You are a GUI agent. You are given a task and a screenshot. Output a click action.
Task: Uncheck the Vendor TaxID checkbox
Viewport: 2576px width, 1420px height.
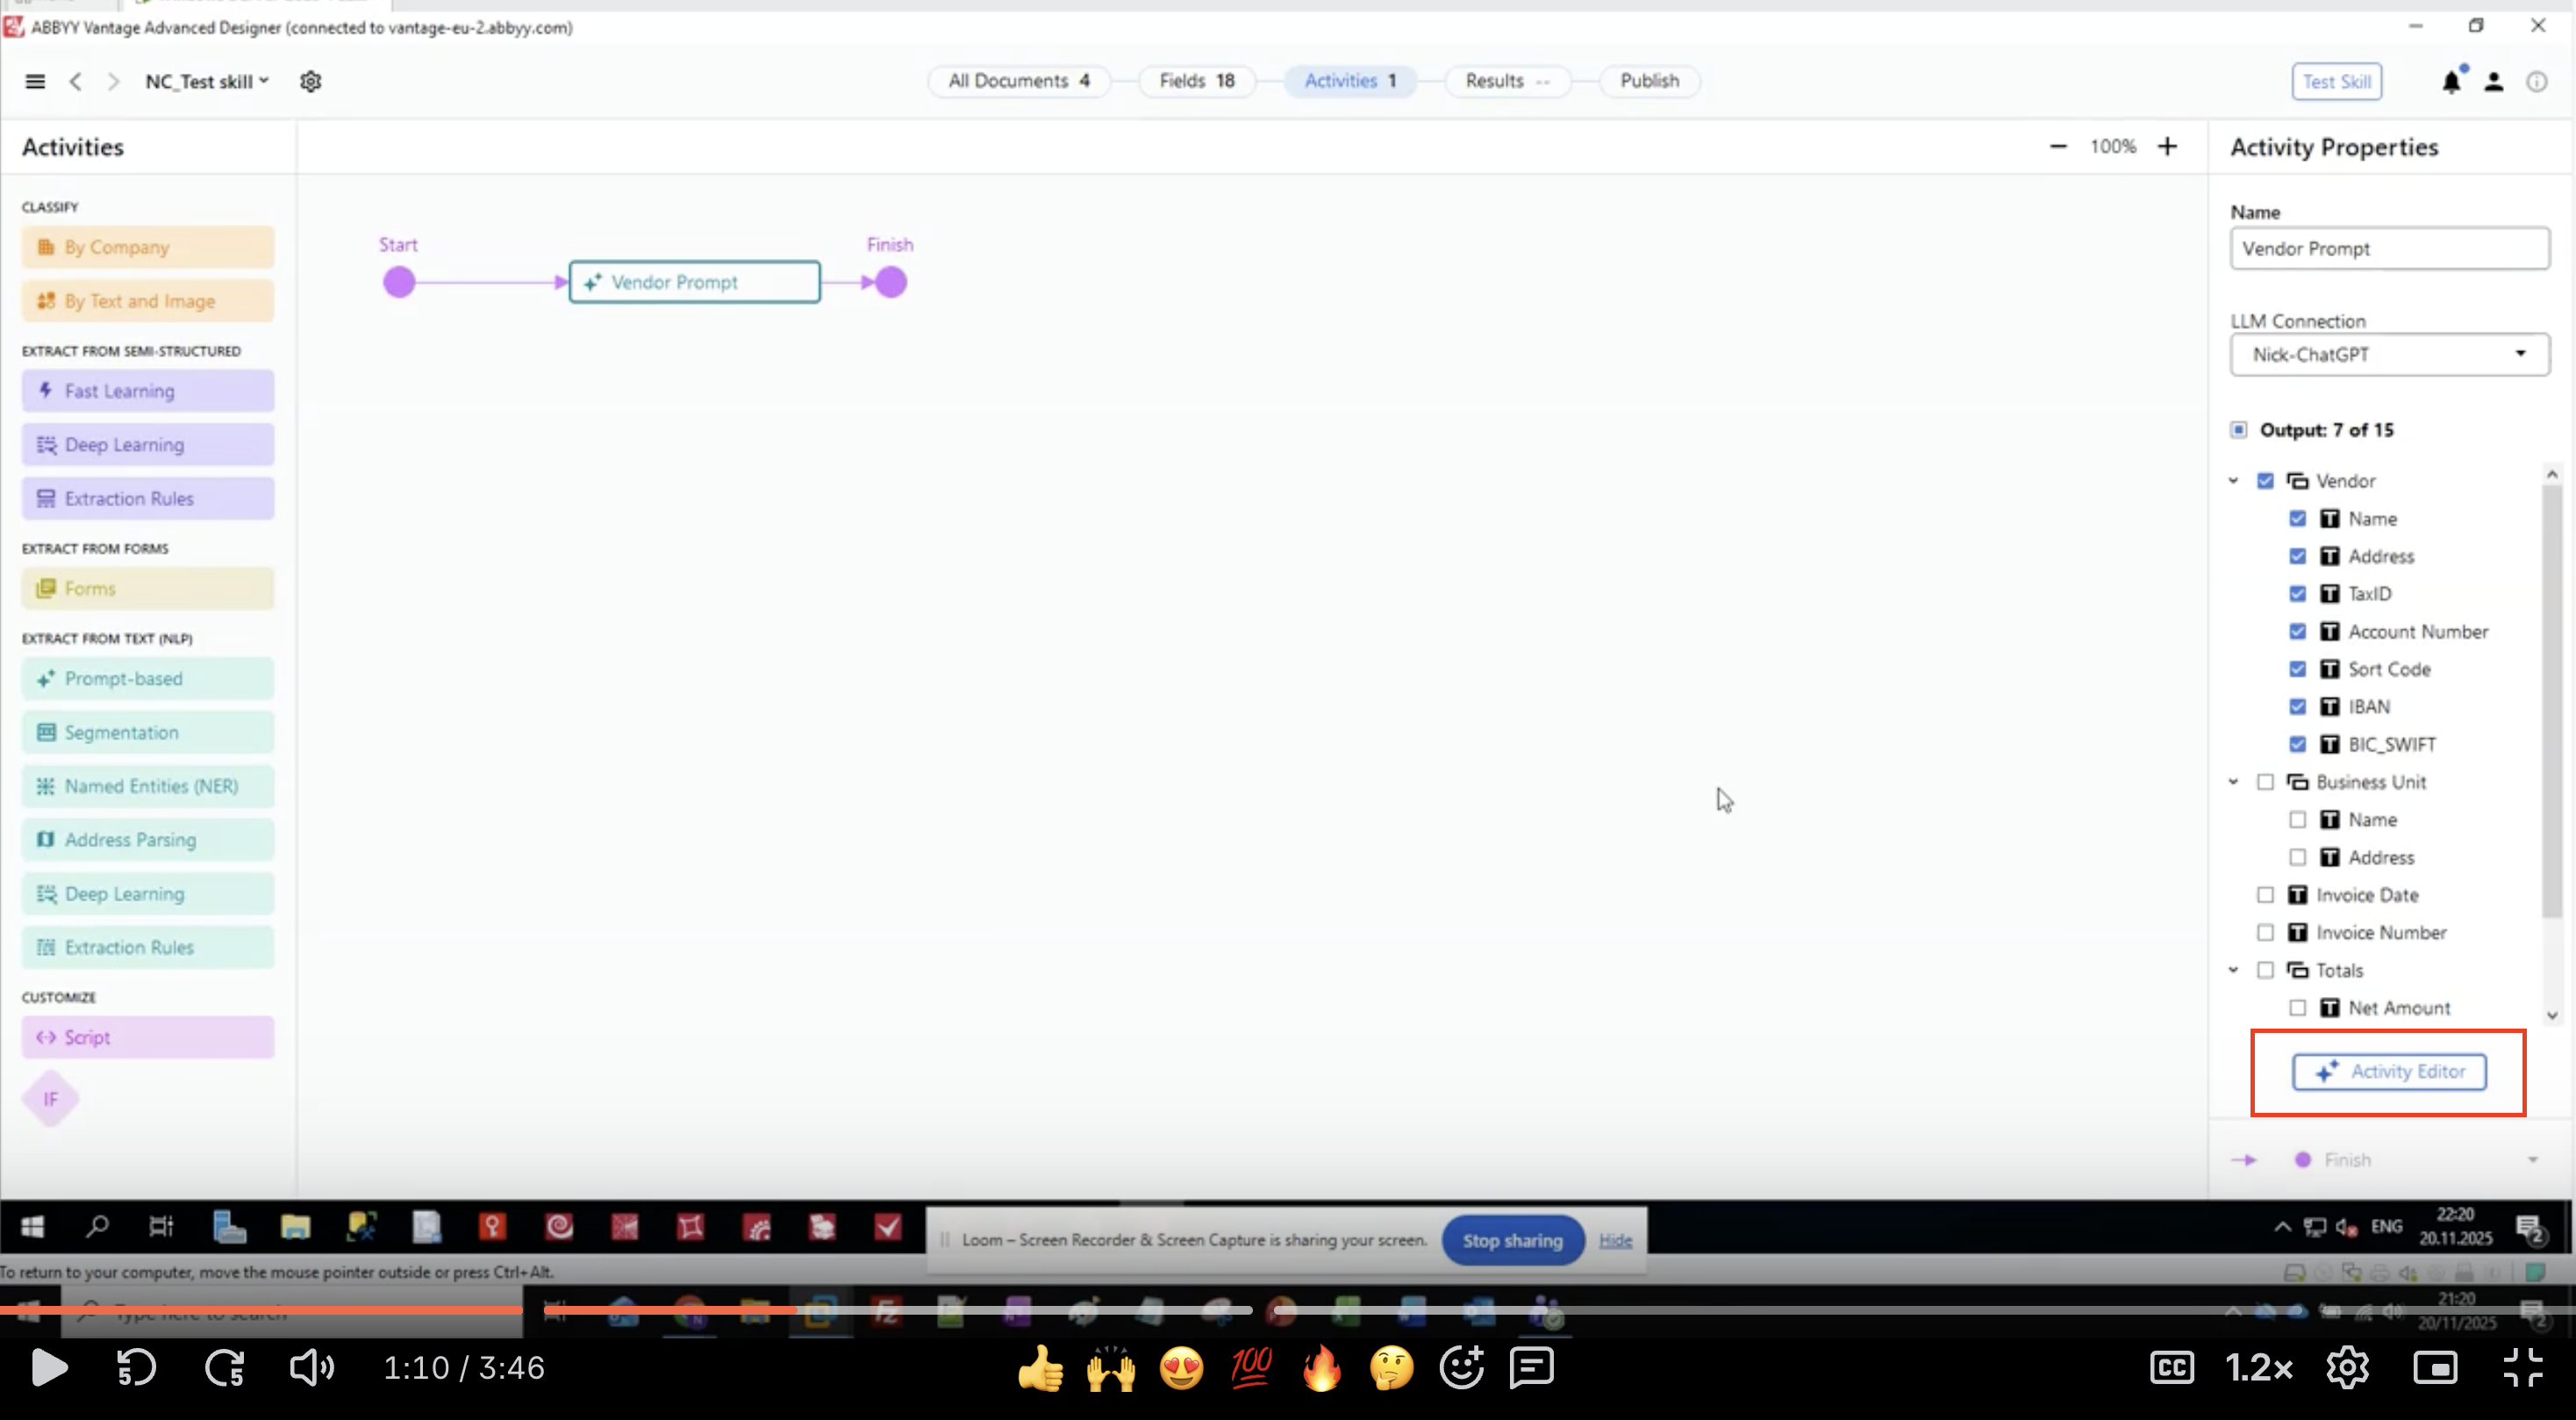(2297, 594)
